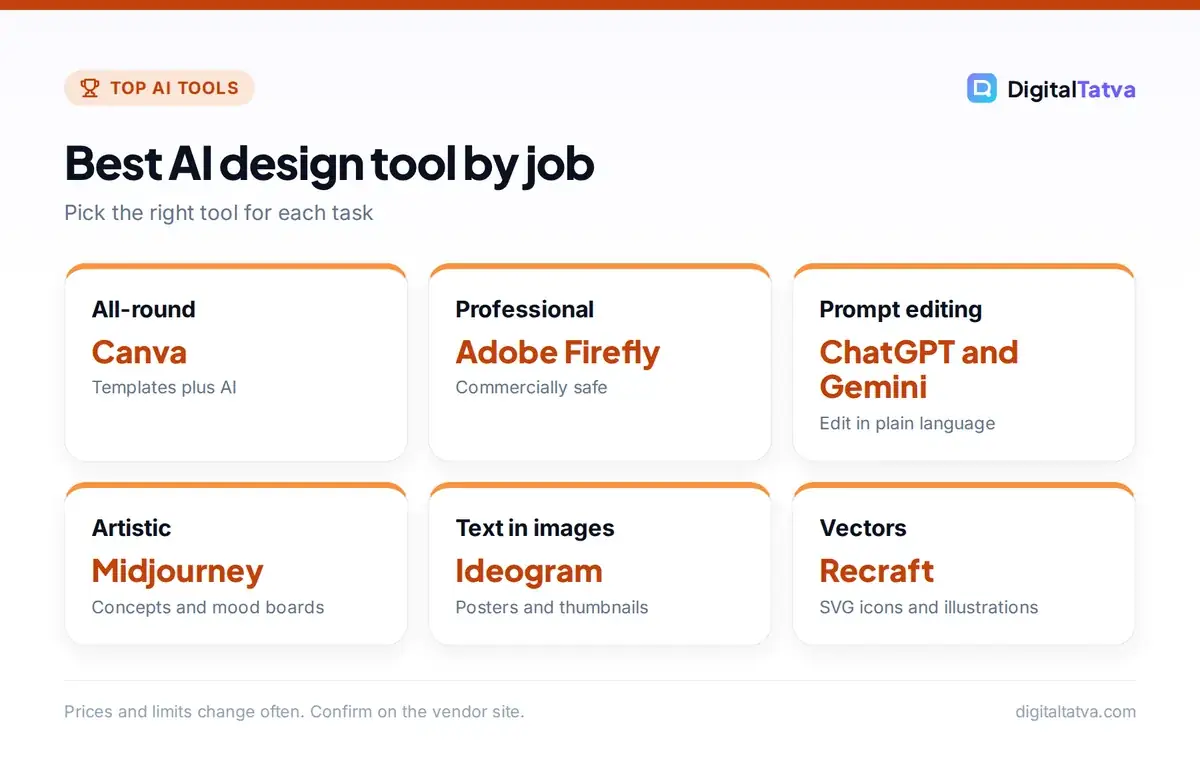Open the digitaltatva.com footer link
1200x770 pixels.
pyautogui.click(x=1075, y=712)
